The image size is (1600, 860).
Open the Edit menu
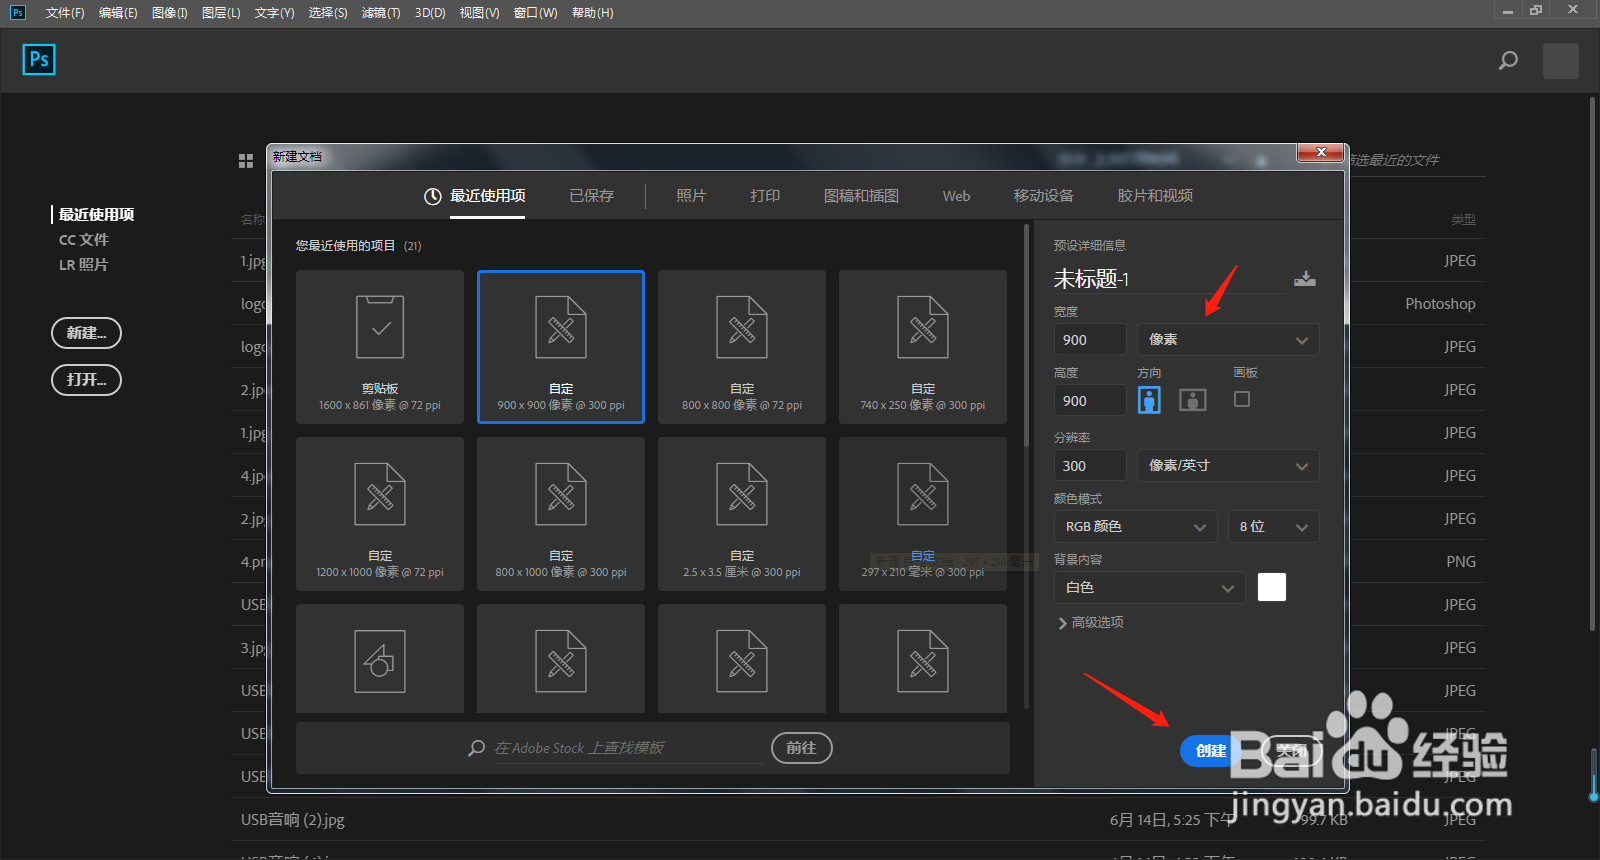pyautogui.click(x=118, y=13)
